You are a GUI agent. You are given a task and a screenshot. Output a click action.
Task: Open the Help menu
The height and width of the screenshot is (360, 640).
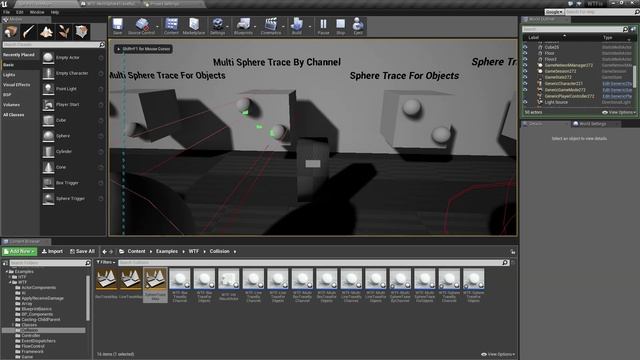pyautogui.click(x=55, y=12)
